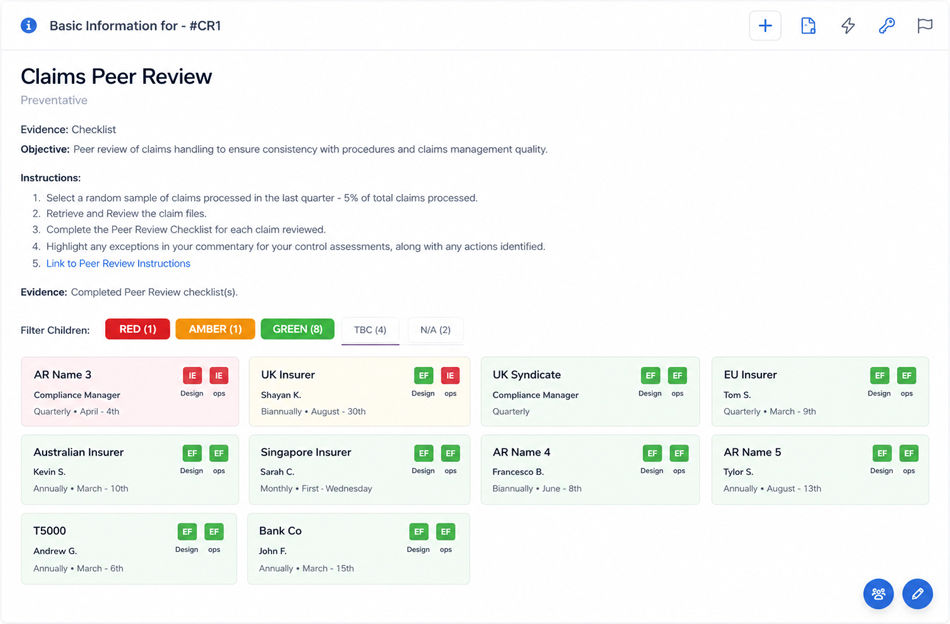
Task: Click Singapore Insurer EF Design badge
Action: tap(424, 453)
